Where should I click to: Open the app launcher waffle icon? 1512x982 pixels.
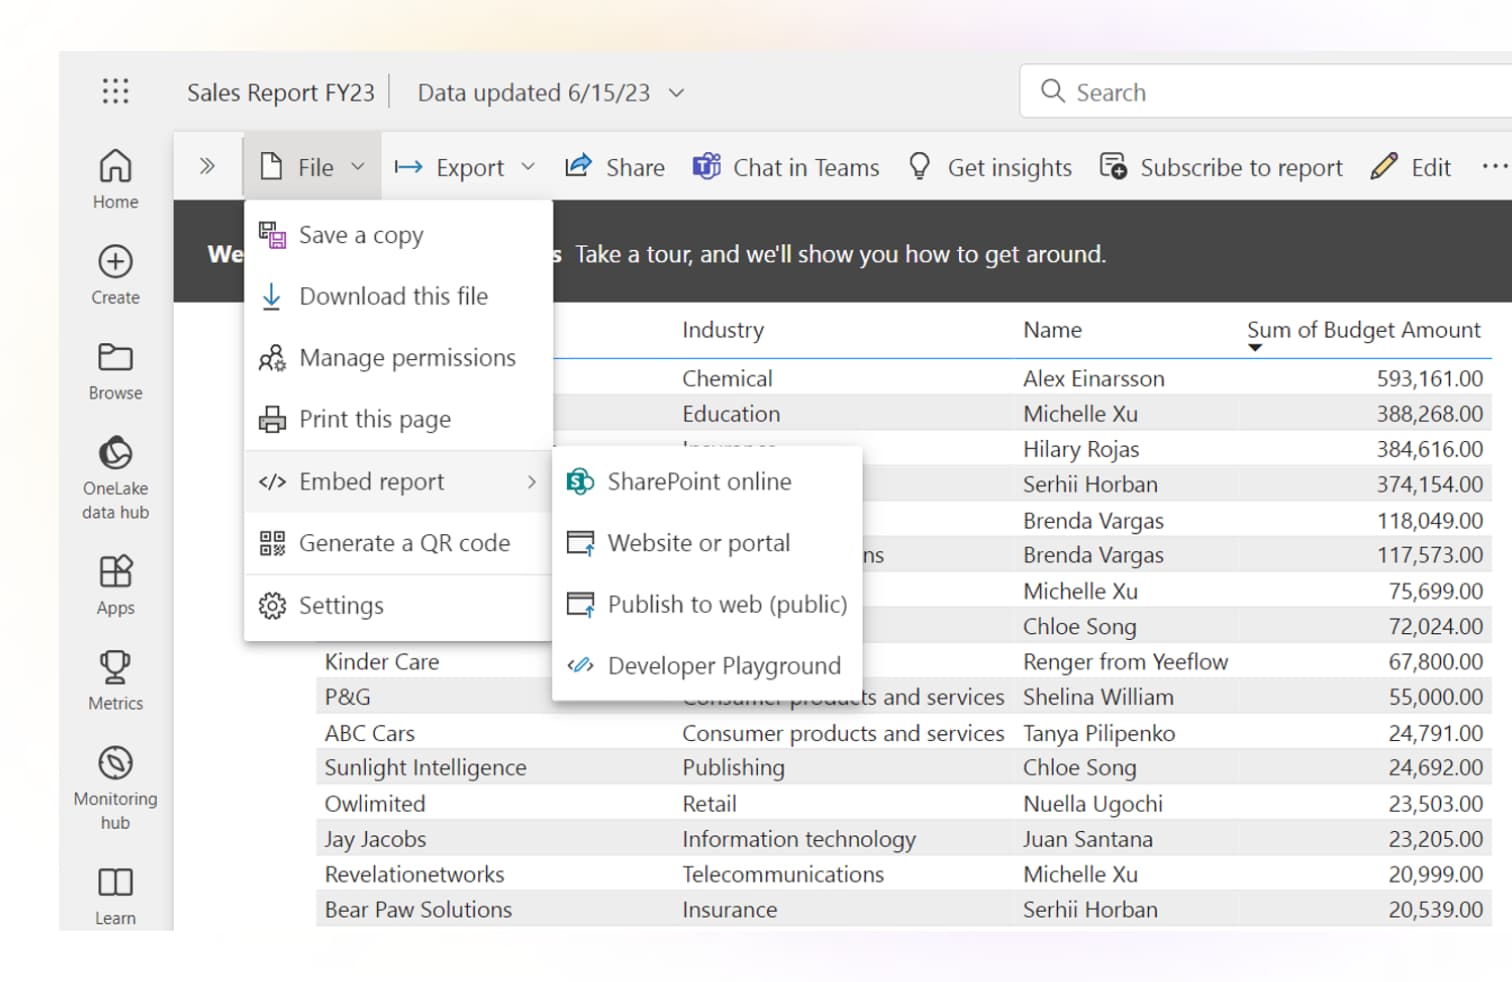[115, 91]
